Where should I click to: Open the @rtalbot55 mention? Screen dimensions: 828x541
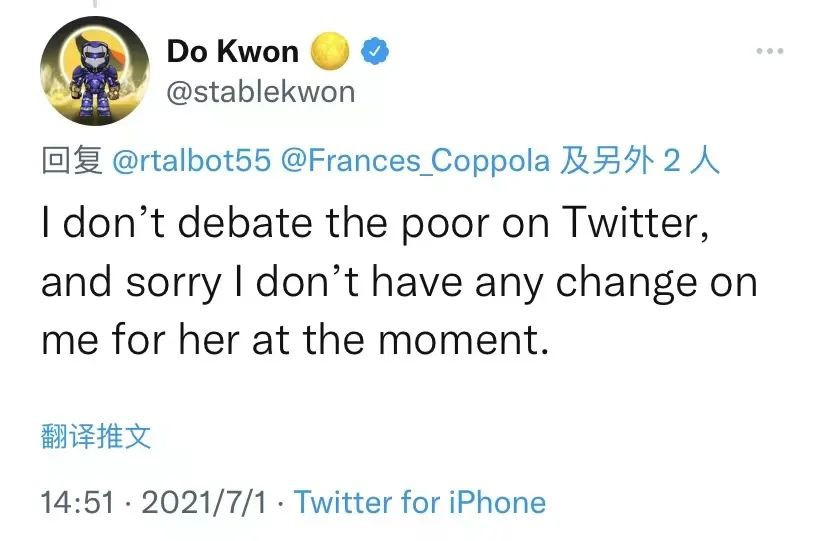click(192, 160)
